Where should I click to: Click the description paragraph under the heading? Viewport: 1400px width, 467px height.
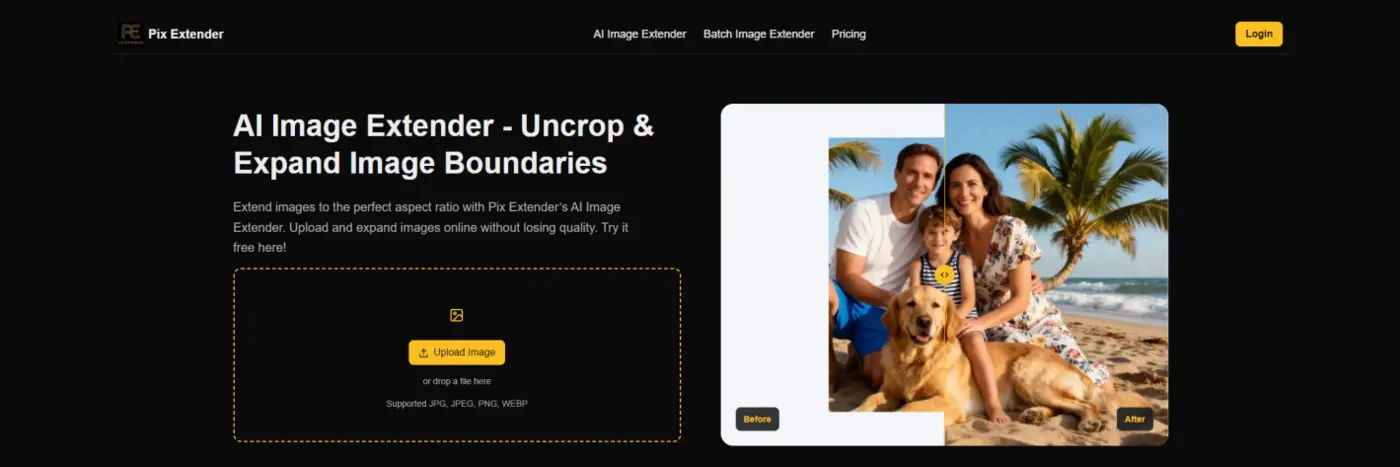point(430,227)
